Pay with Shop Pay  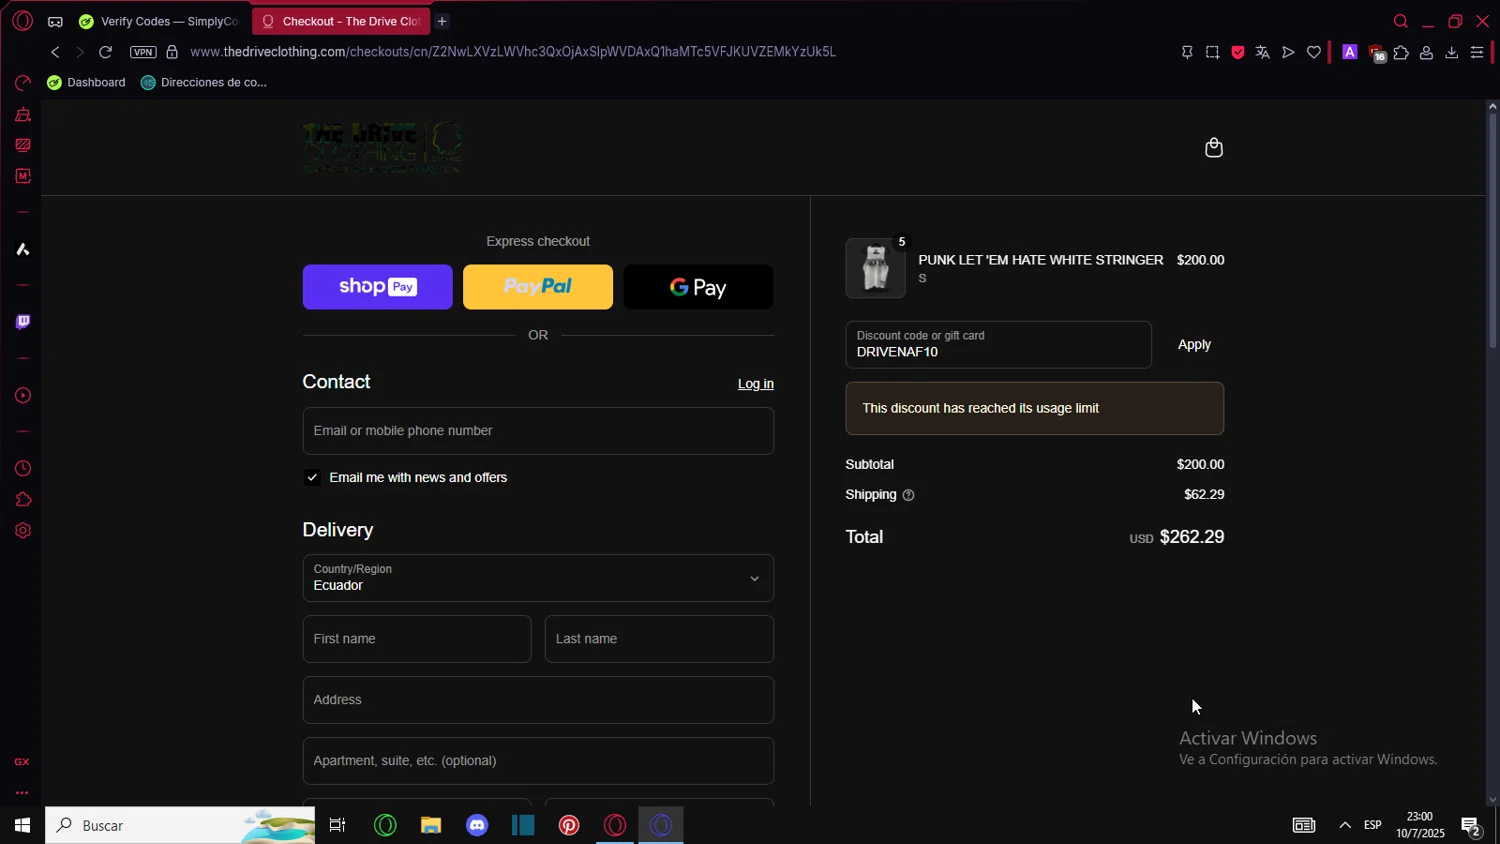coord(378,287)
